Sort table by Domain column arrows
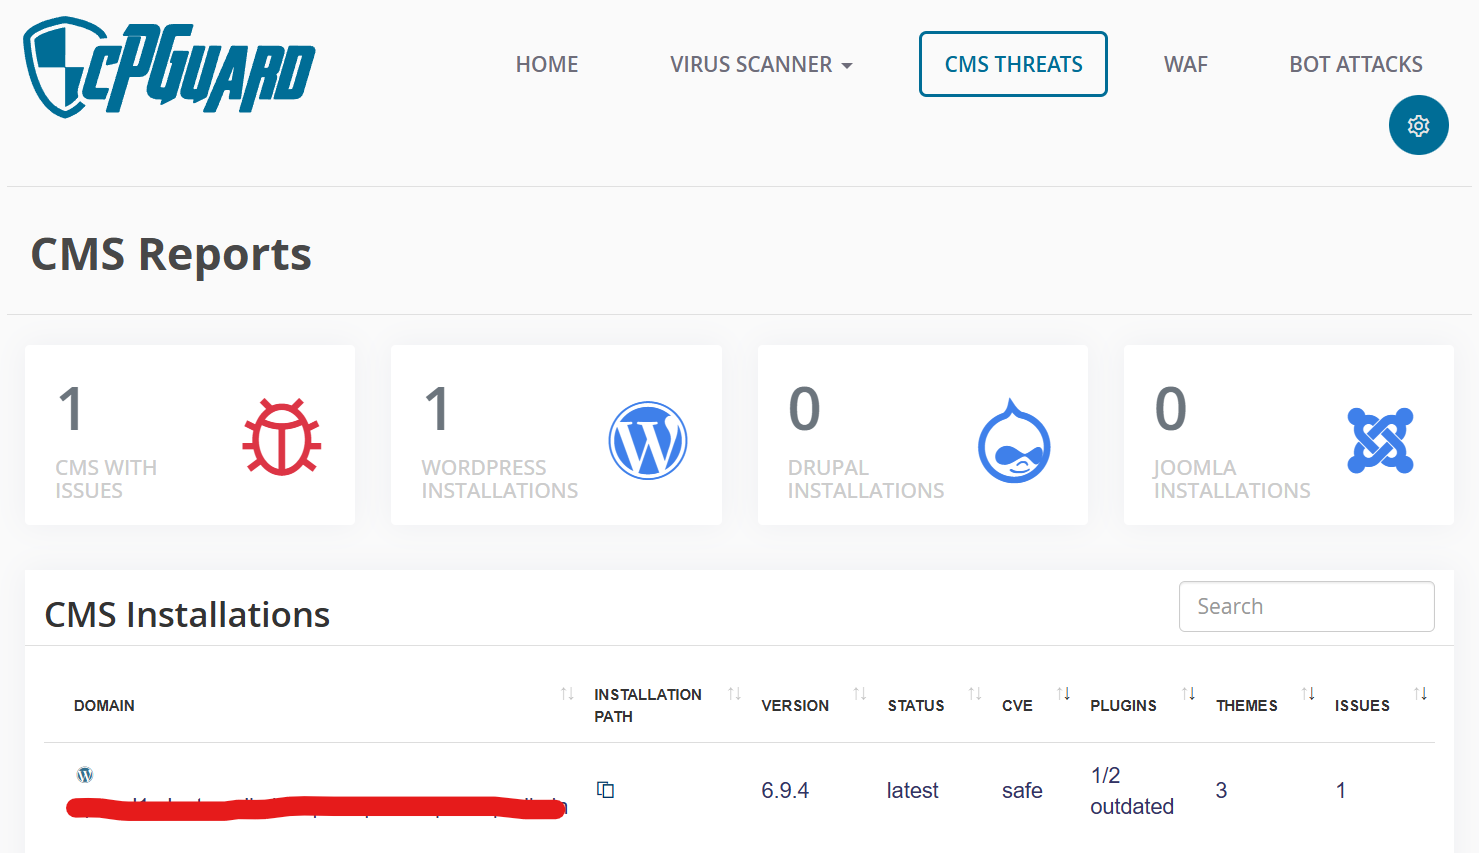Screen dimensions: 1479x853 pos(567,694)
